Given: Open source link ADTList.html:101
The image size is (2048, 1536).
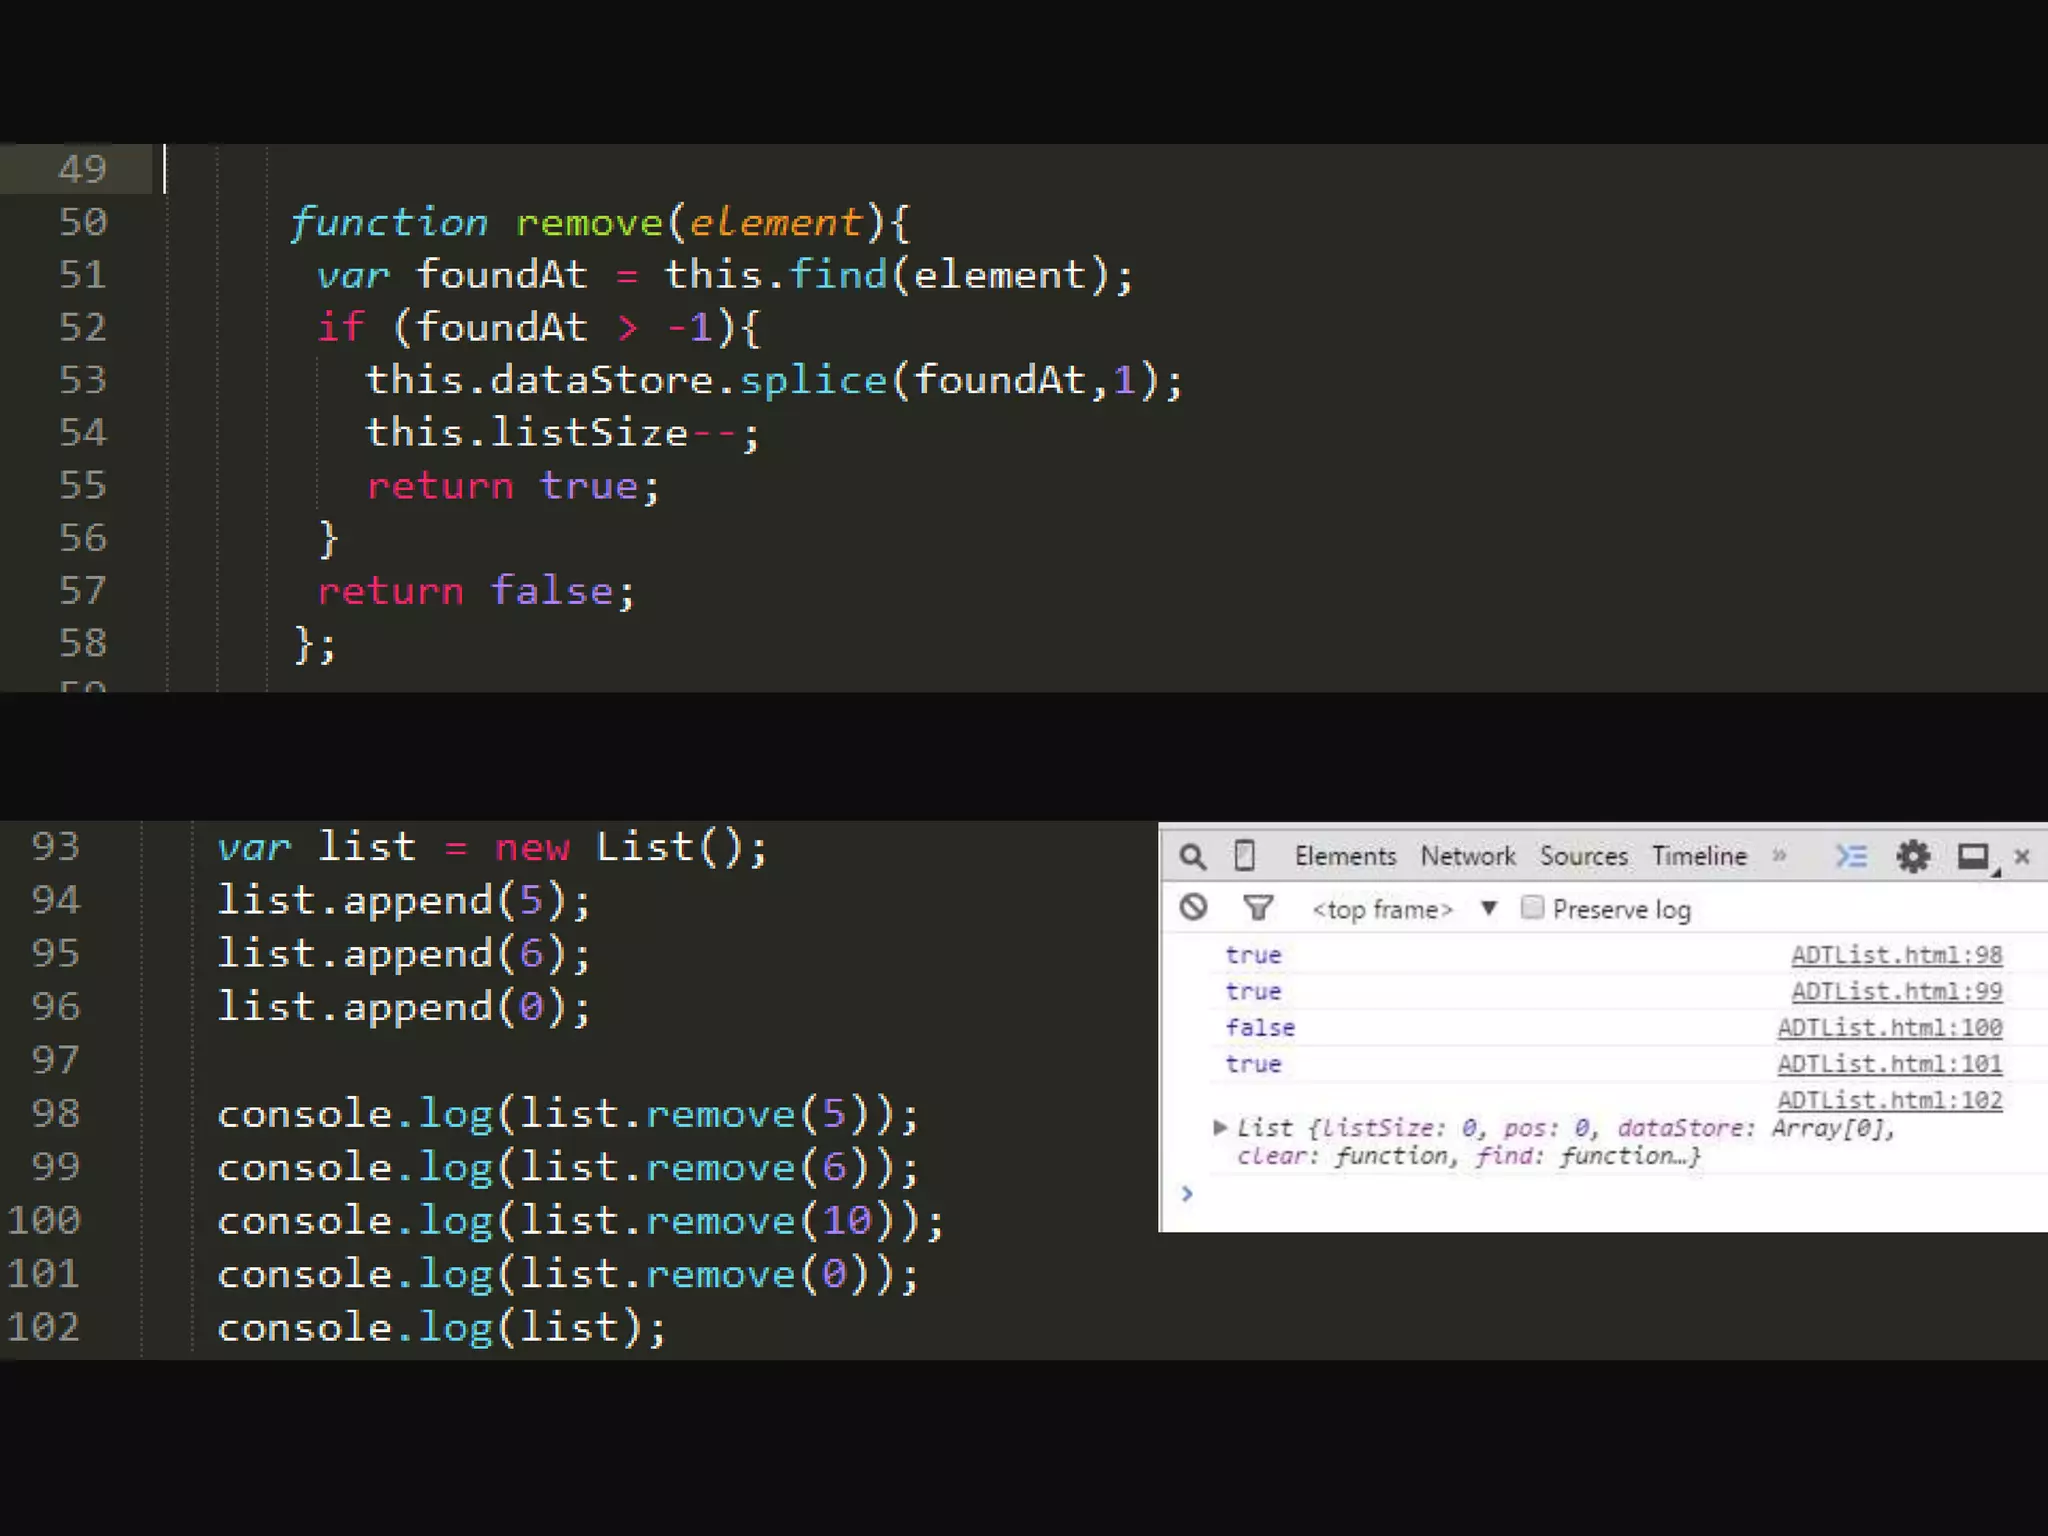Looking at the screenshot, I should pyautogui.click(x=1889, y=1064).
